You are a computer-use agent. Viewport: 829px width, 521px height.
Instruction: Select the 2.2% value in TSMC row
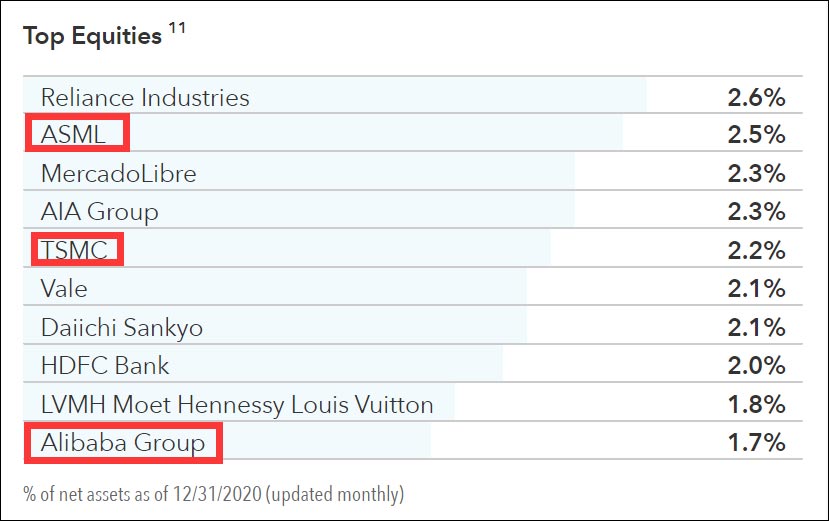[757, 250]
